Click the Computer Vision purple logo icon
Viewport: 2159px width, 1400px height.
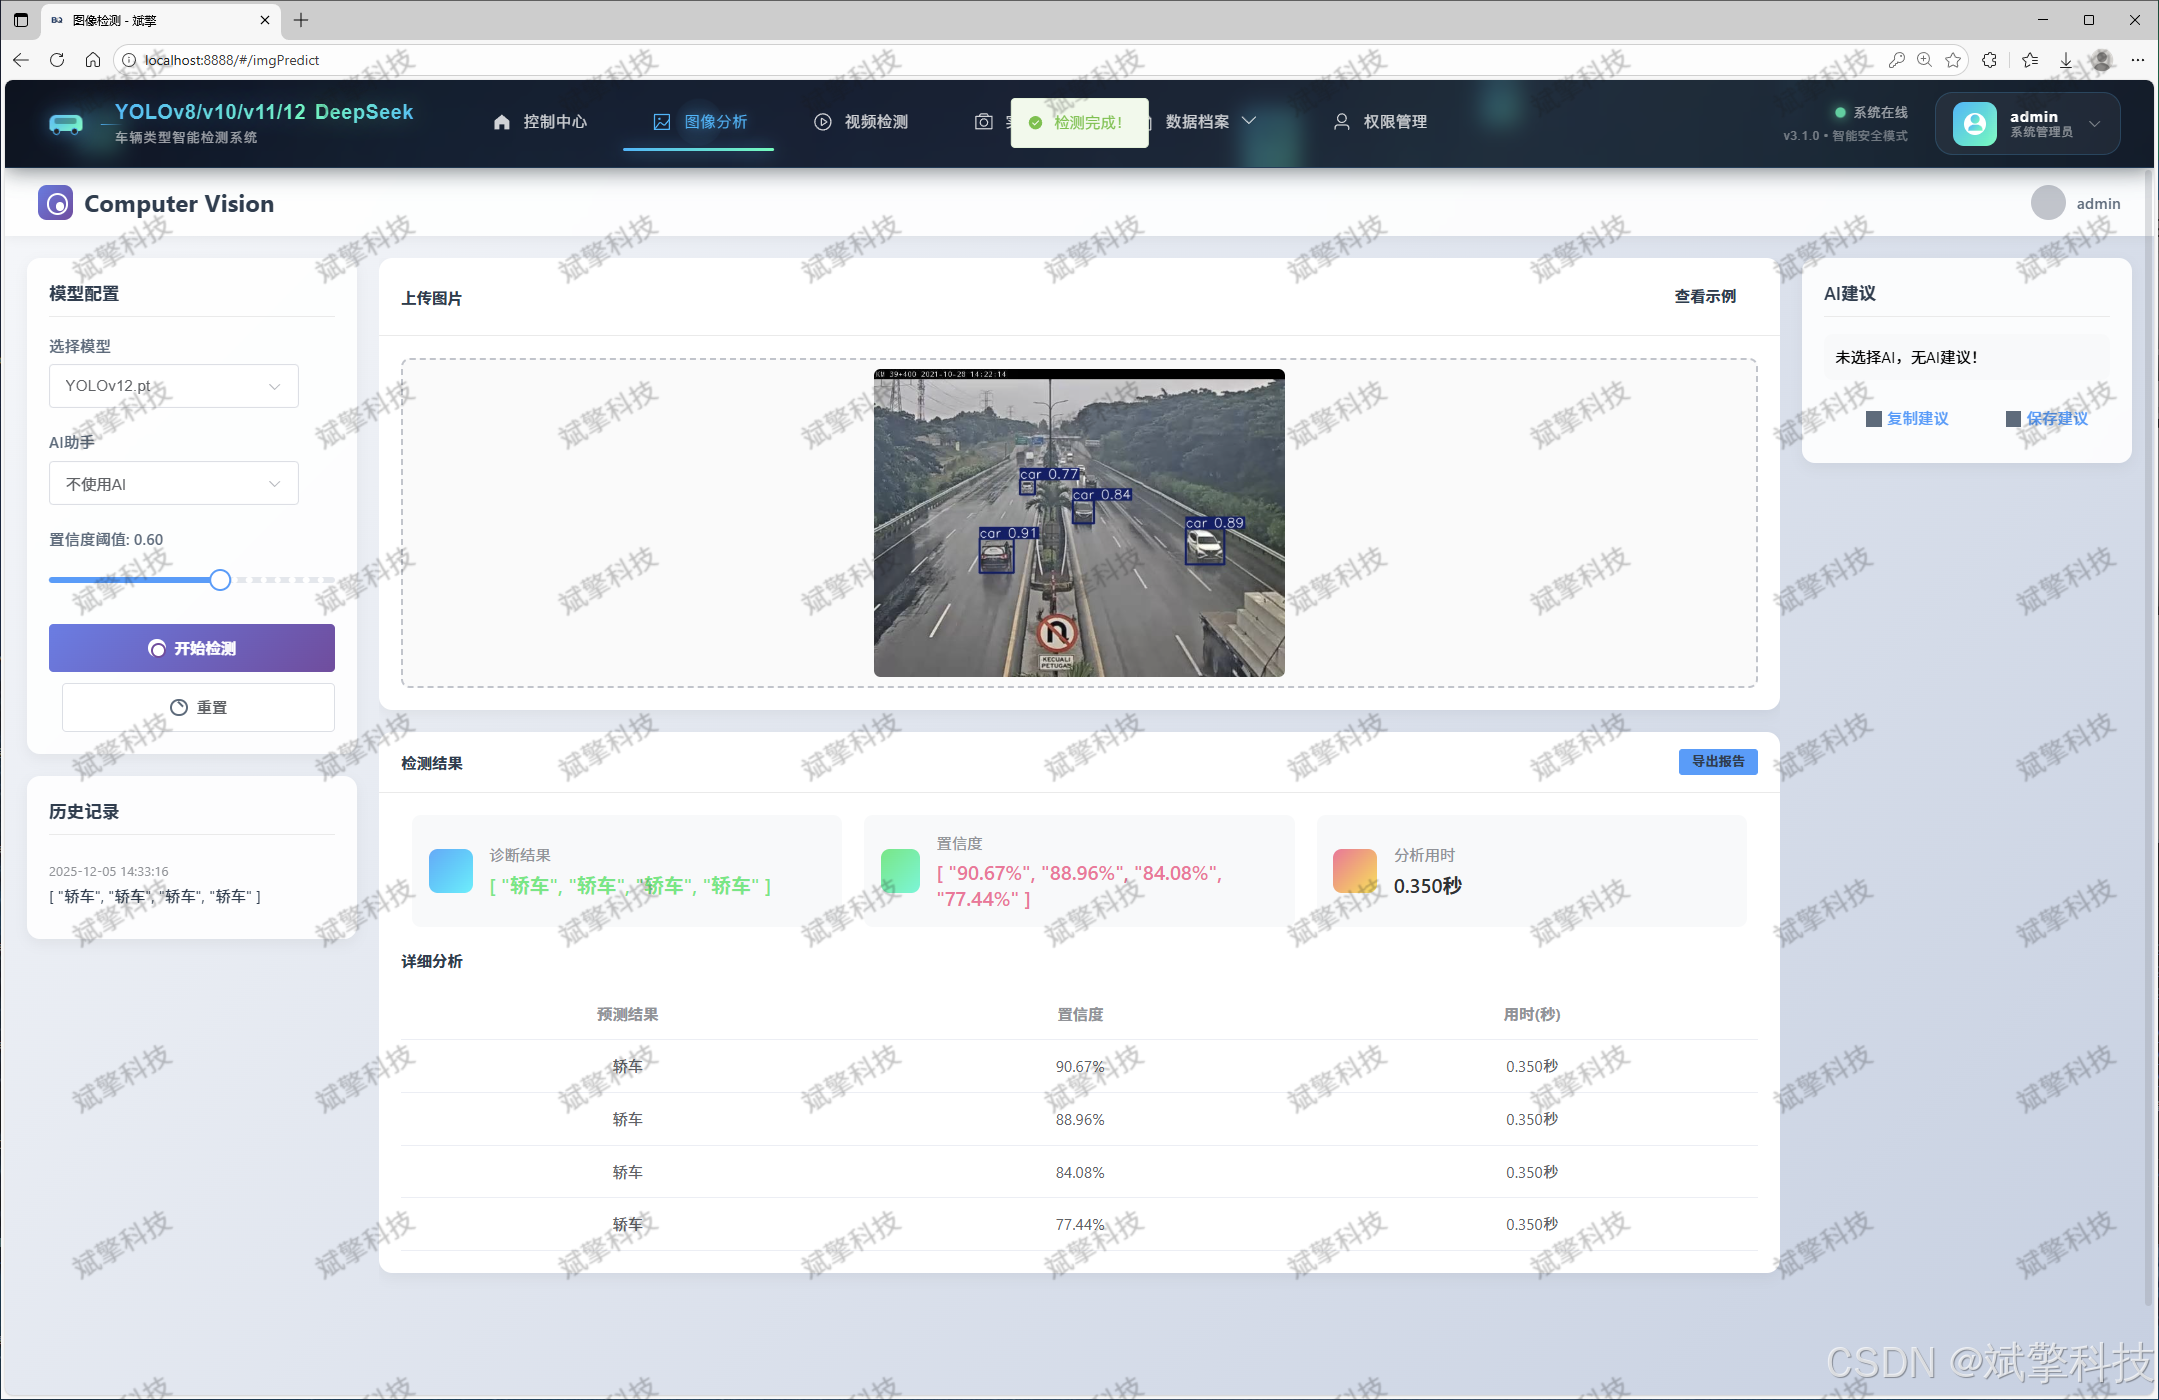tap(55, 203)
